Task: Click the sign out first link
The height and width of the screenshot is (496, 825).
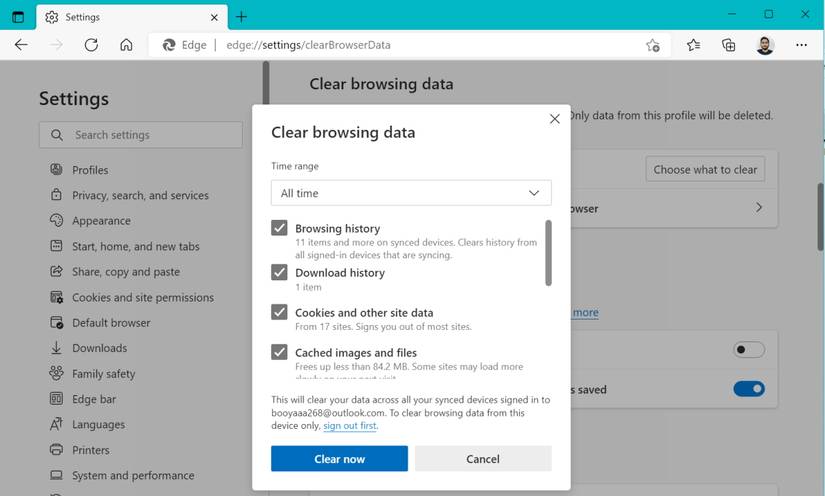Action: pos(350,426)
